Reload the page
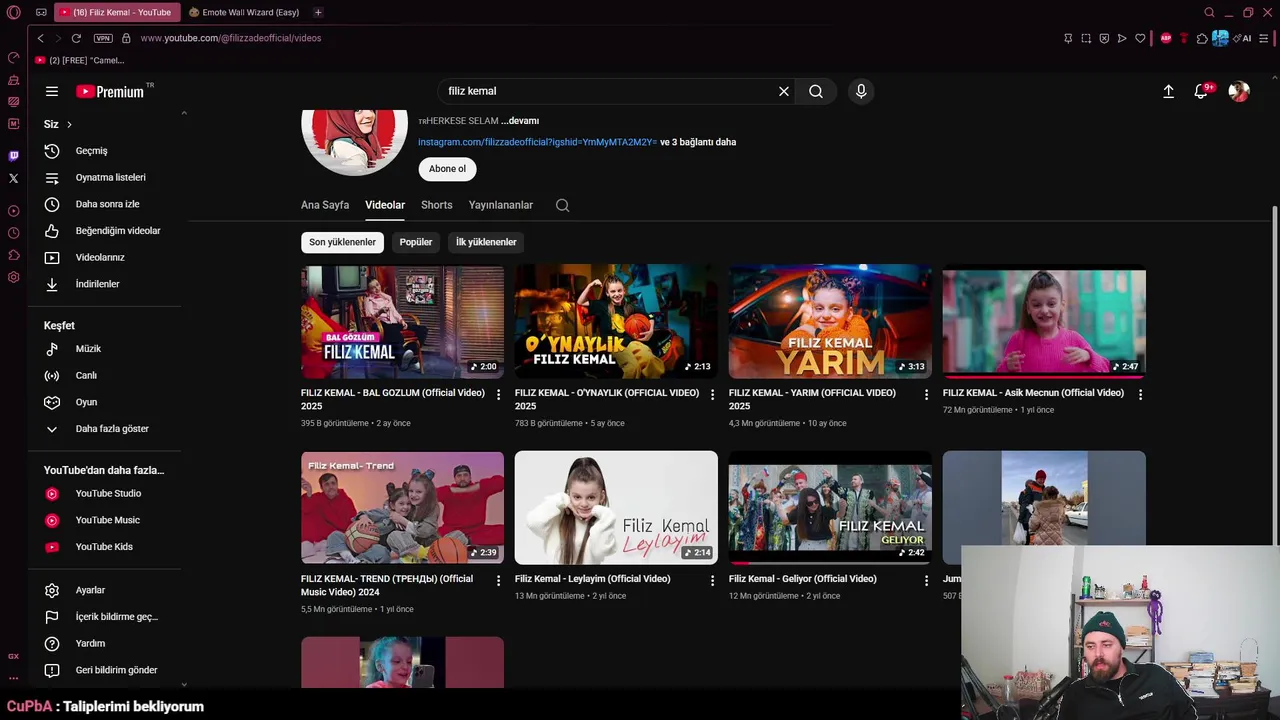1280x720 pixels. click(x=76, y=38)
